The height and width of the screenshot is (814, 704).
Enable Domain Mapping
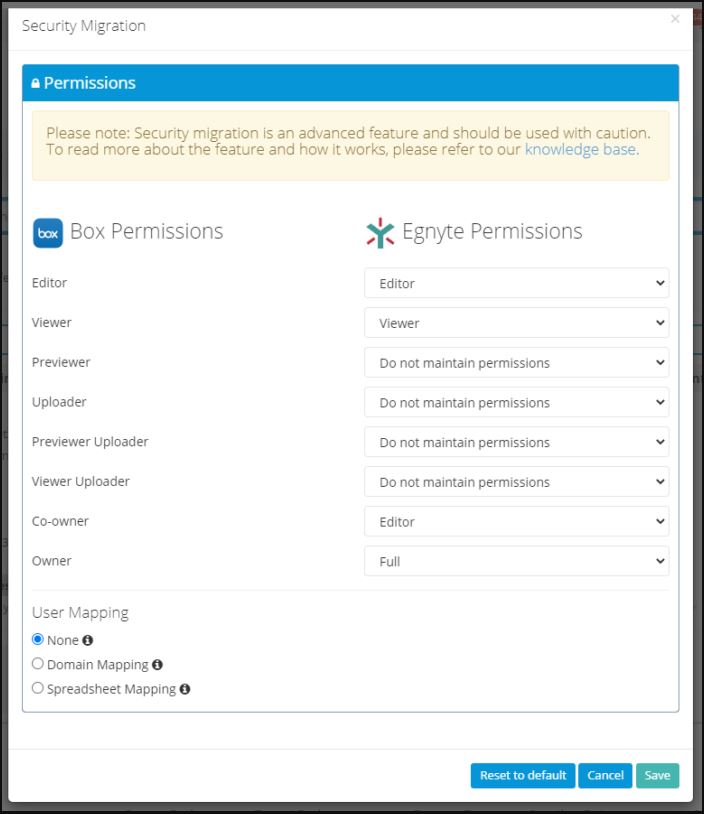[37, 664]
